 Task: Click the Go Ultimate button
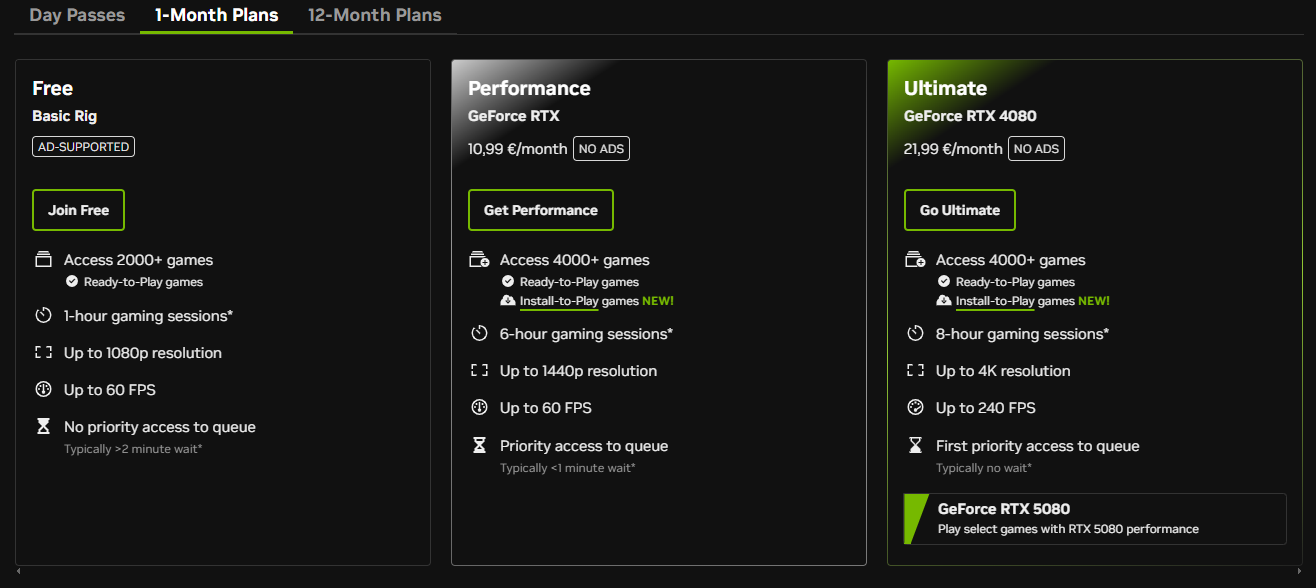click(x=960, y=210)
